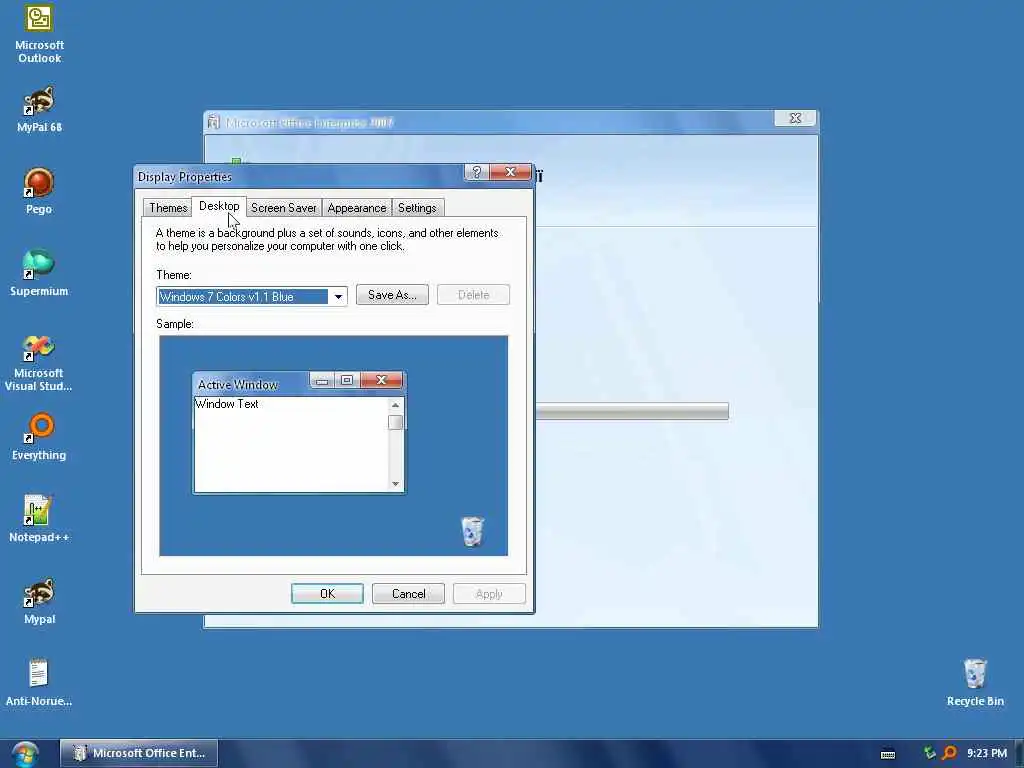Switch to the Desktop tab

[219, 206]
